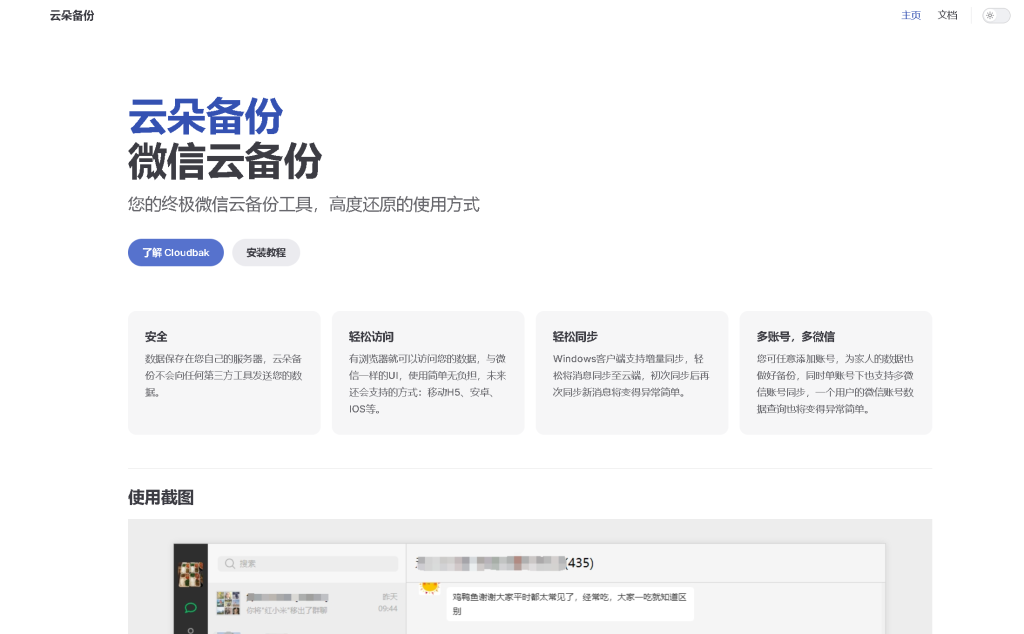Click the 云朵备份 site title logo

pos(72,16)
